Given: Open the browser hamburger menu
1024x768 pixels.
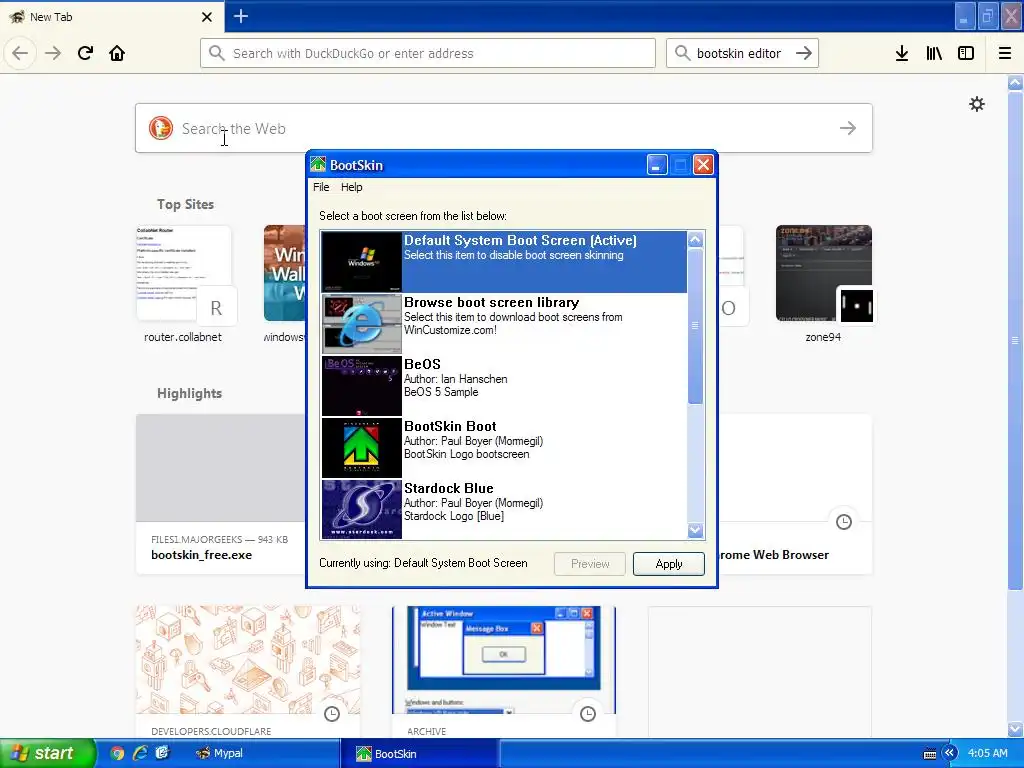Looking at the screenshot, I should tap(1005, 53).
